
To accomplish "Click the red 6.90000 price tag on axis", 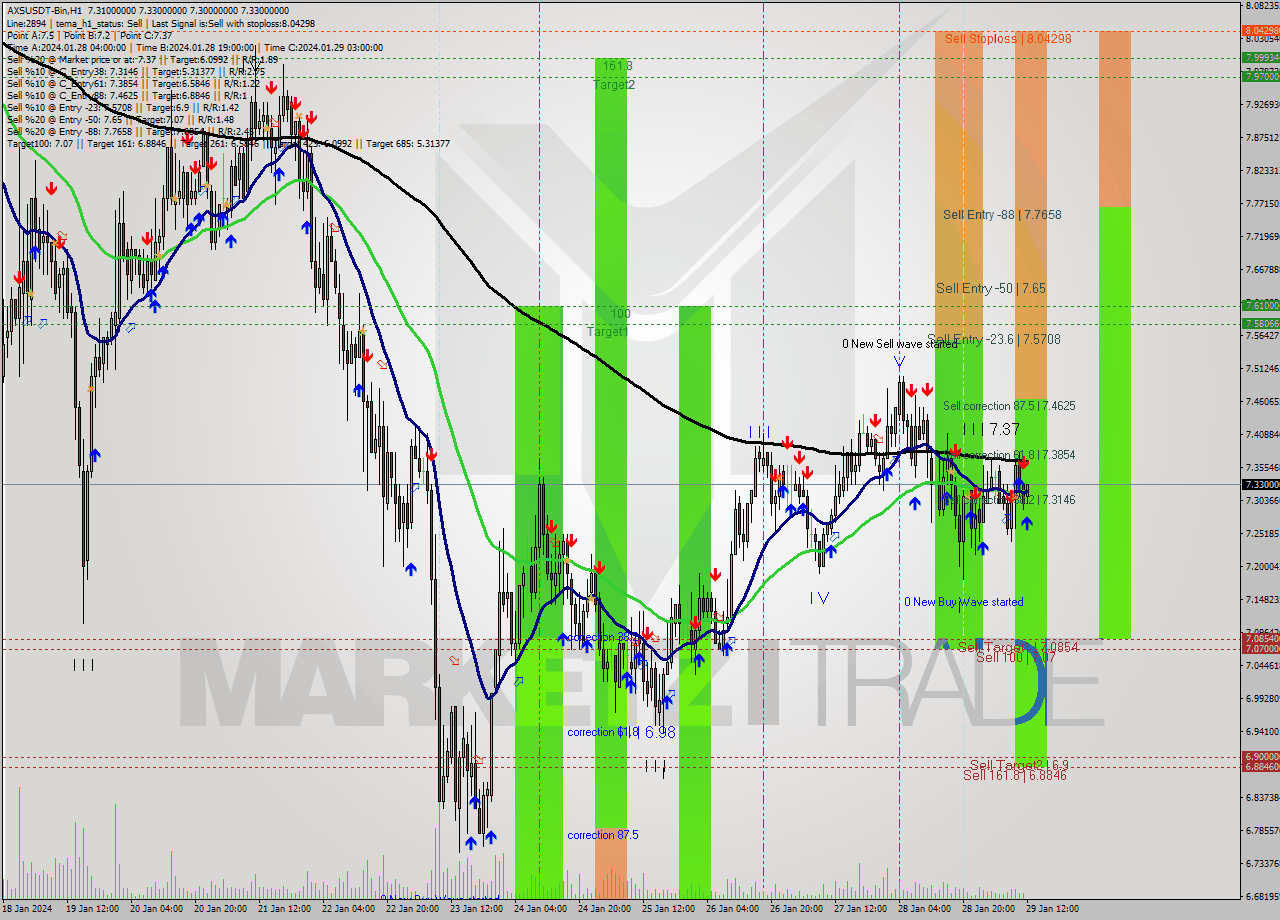I will coord(1260,757).
